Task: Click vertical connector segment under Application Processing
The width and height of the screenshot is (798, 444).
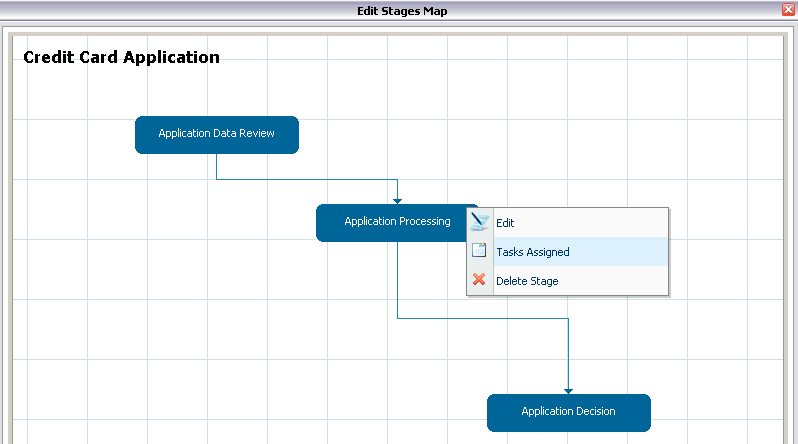Action: point(398,280)
